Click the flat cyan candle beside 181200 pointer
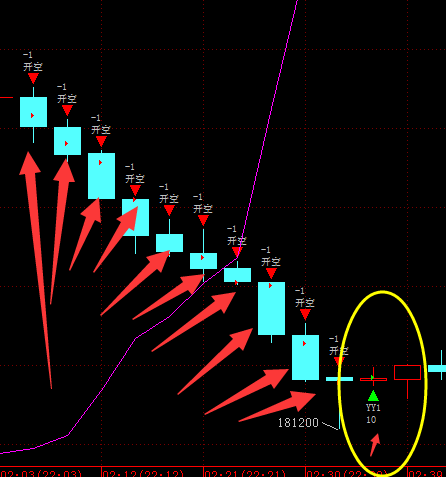 (x=339, y=379)
